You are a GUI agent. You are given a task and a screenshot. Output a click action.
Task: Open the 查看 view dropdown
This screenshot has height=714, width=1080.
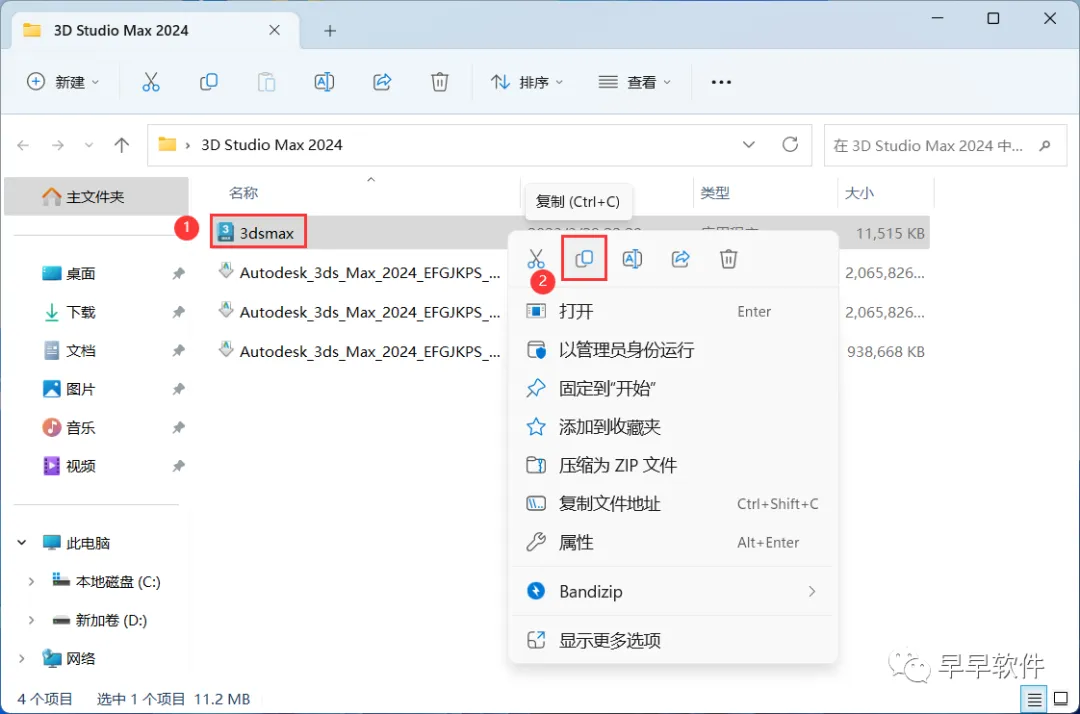(634, 82)
